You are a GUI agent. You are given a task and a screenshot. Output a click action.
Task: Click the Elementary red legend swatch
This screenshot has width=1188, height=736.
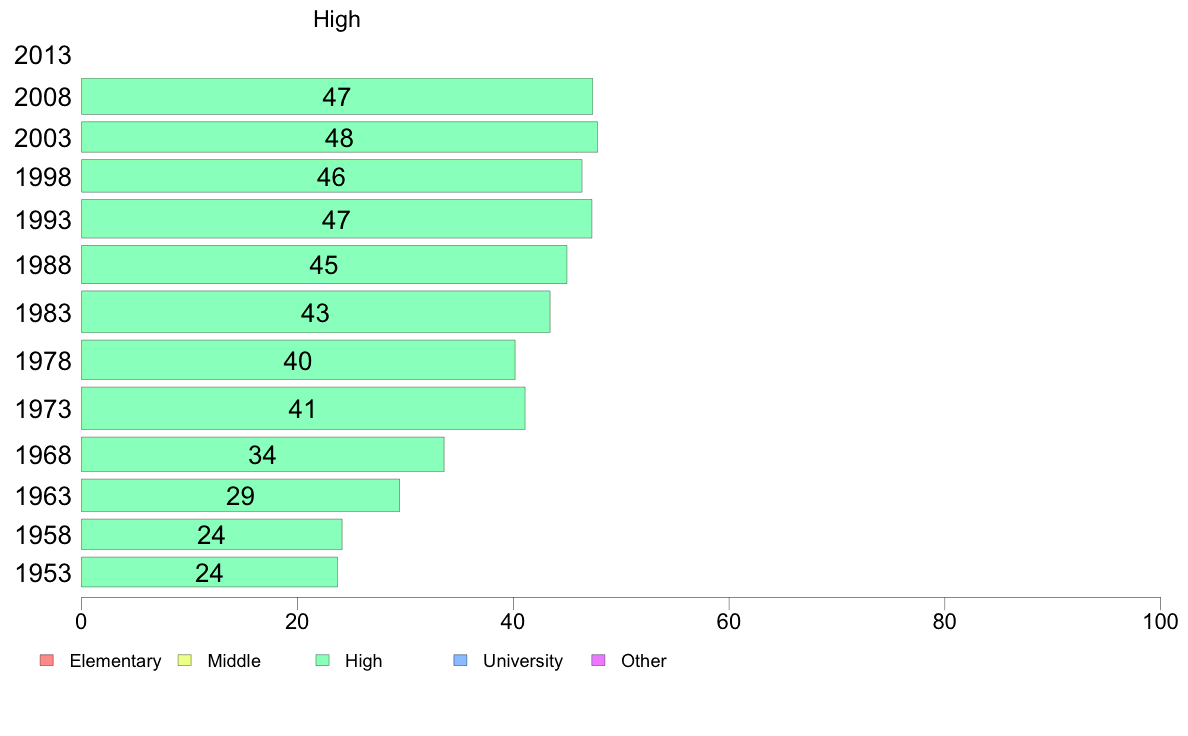coord(47,660)
